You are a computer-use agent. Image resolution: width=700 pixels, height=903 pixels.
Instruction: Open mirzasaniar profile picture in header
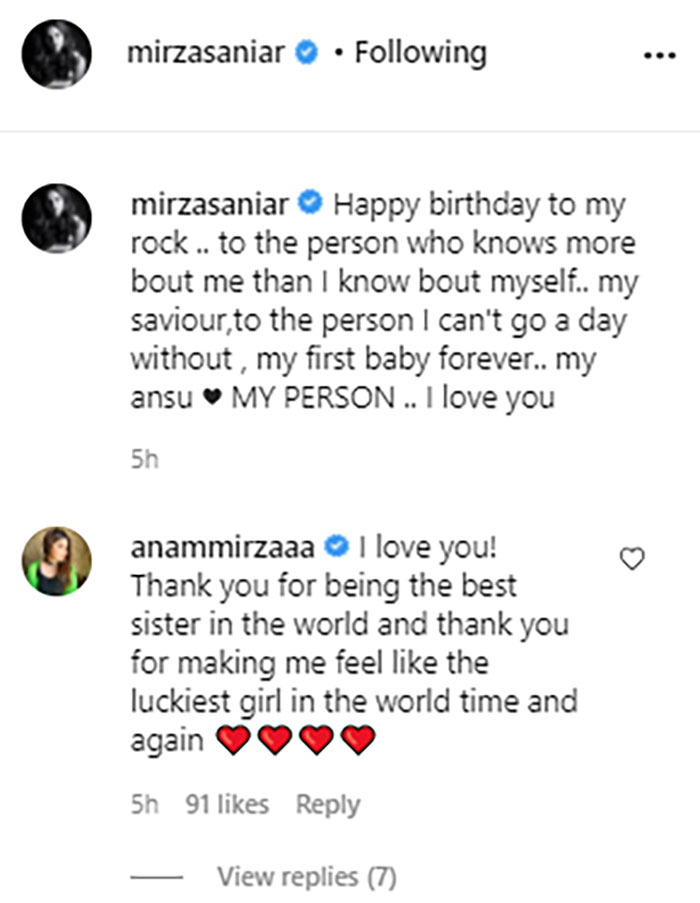click(x=57, y=53)
